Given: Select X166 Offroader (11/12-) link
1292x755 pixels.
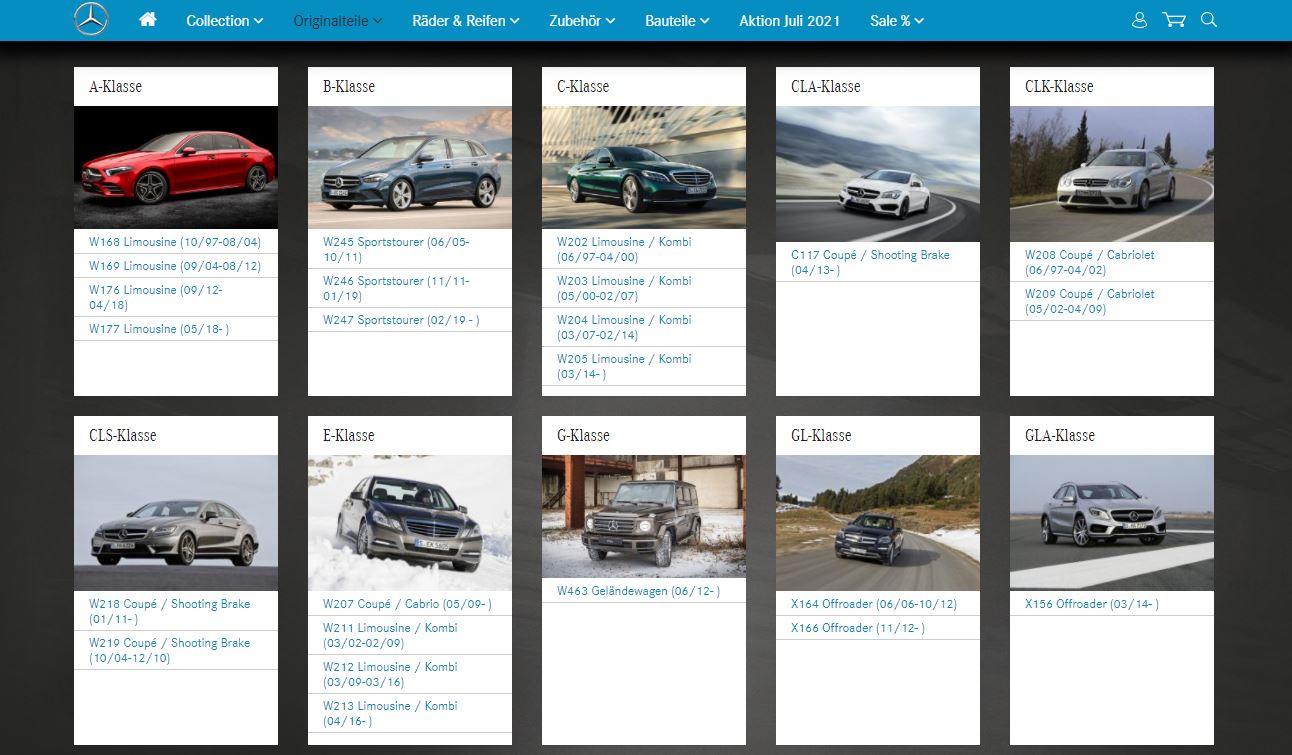Looking at the screenshot, I should [858, 628].
